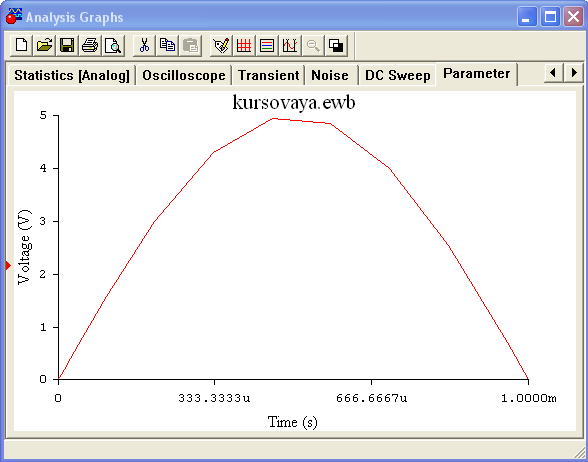Click the 666.6667u time axis value

(371, 398)
